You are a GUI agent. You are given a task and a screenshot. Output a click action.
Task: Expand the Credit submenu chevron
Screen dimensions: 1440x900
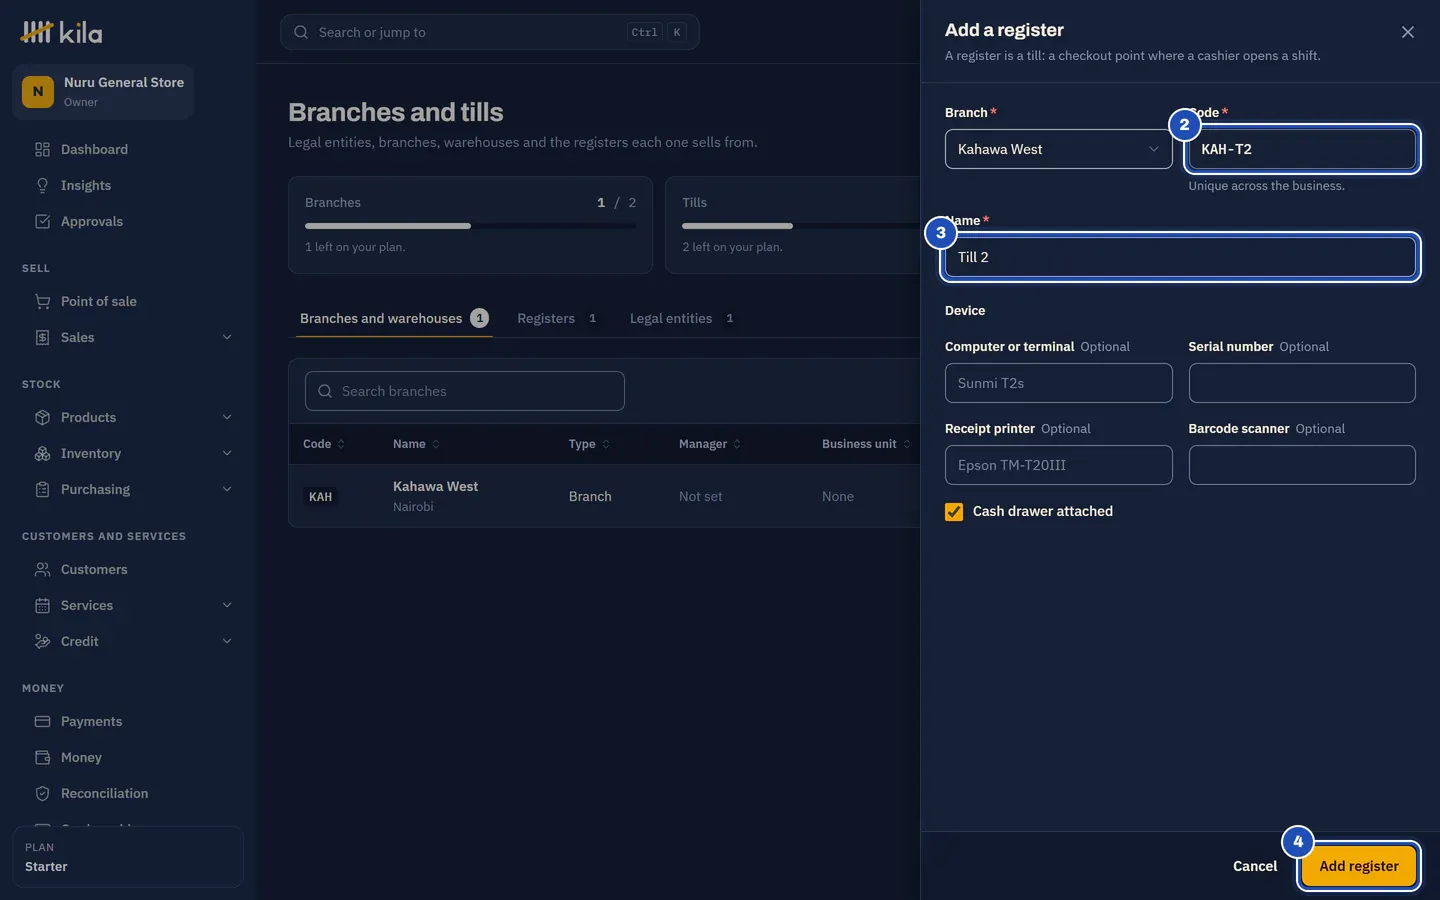227,642
